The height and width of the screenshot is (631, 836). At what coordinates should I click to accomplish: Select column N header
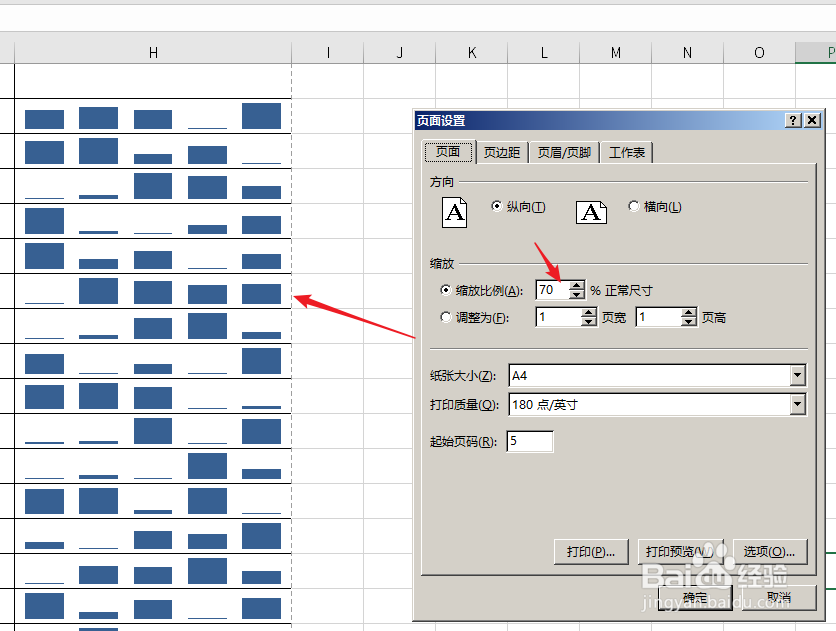(x=688, y=53)
